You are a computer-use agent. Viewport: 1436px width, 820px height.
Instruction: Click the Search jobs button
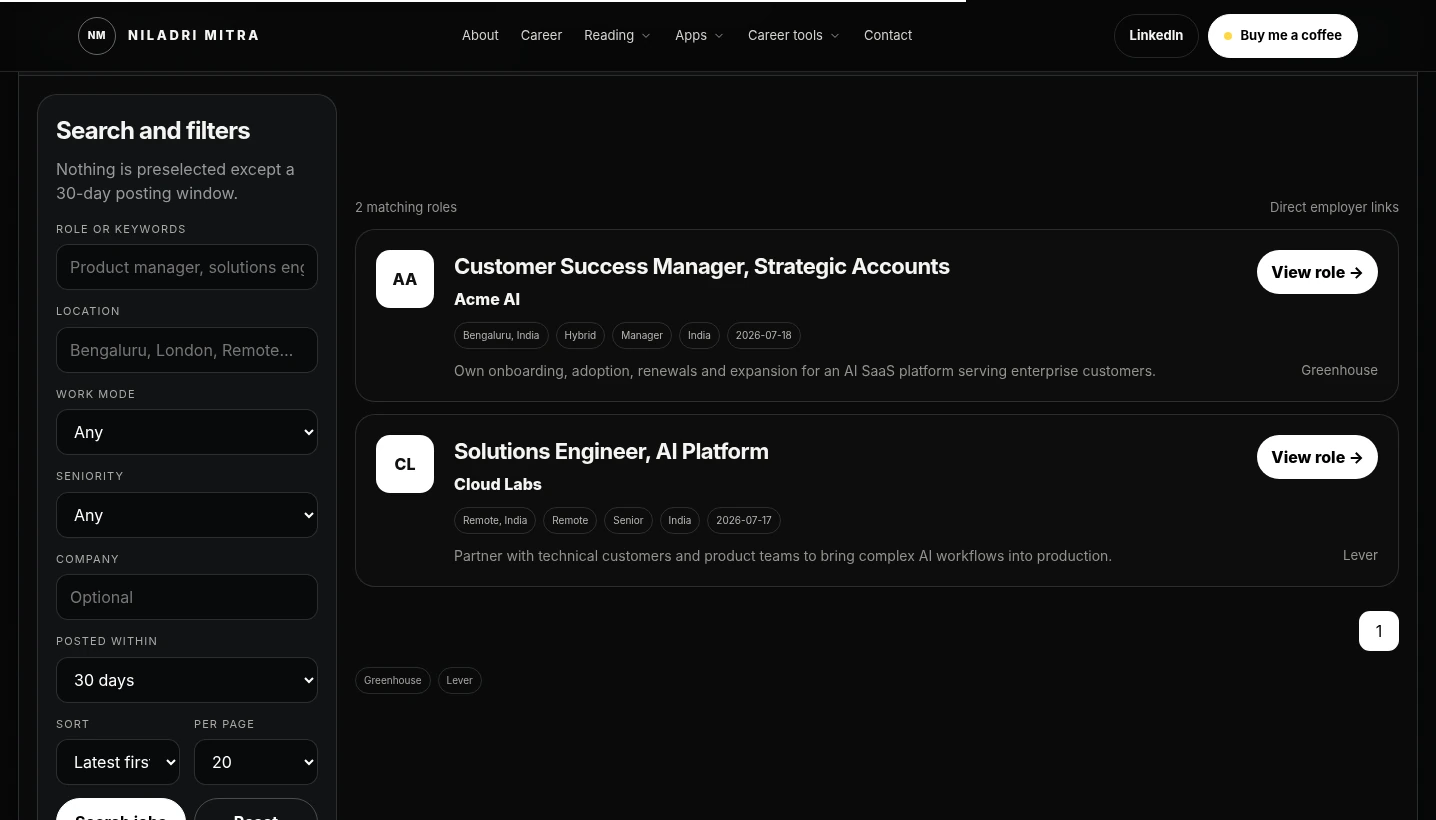[x=121, y=811]
